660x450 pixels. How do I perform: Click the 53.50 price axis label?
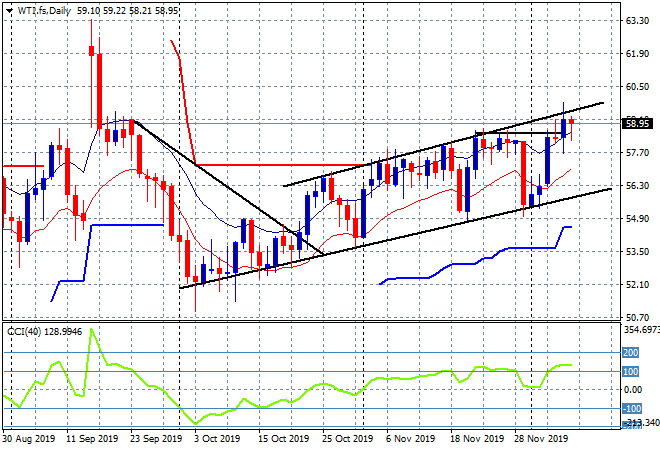(x=637, y=251)
